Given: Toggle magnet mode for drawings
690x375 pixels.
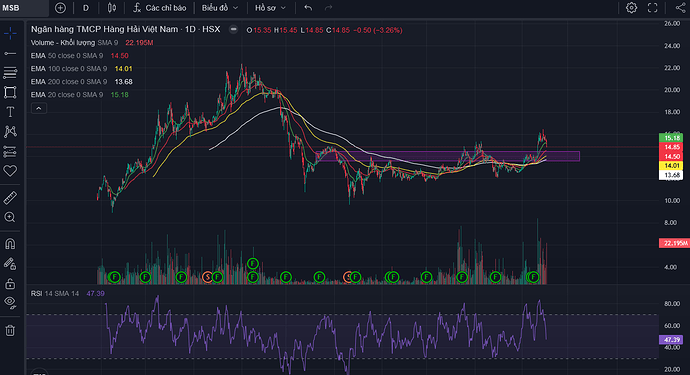Looking at the screenshot, I should (10, 244).
